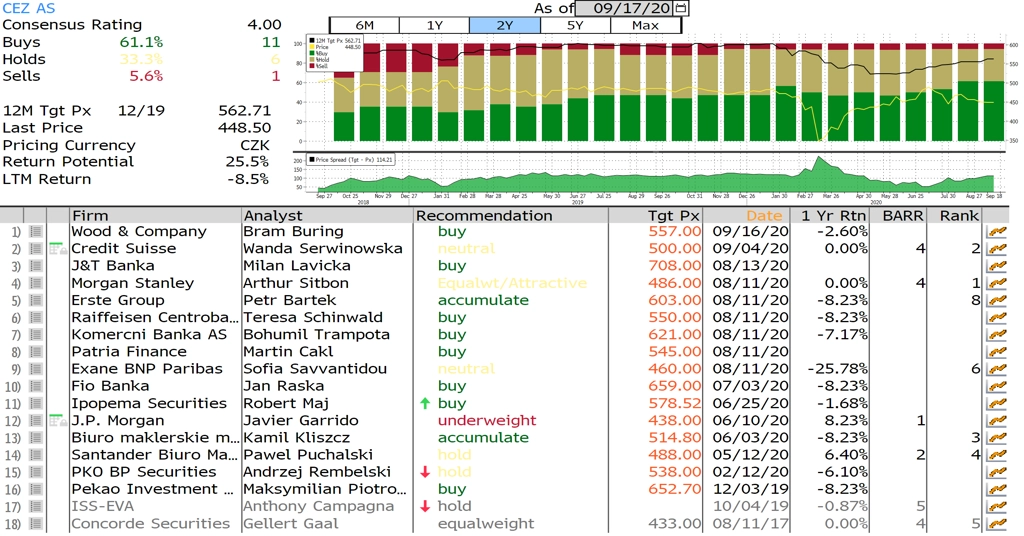
Task: Select the Max chart range tab
Action: (645, 25)
